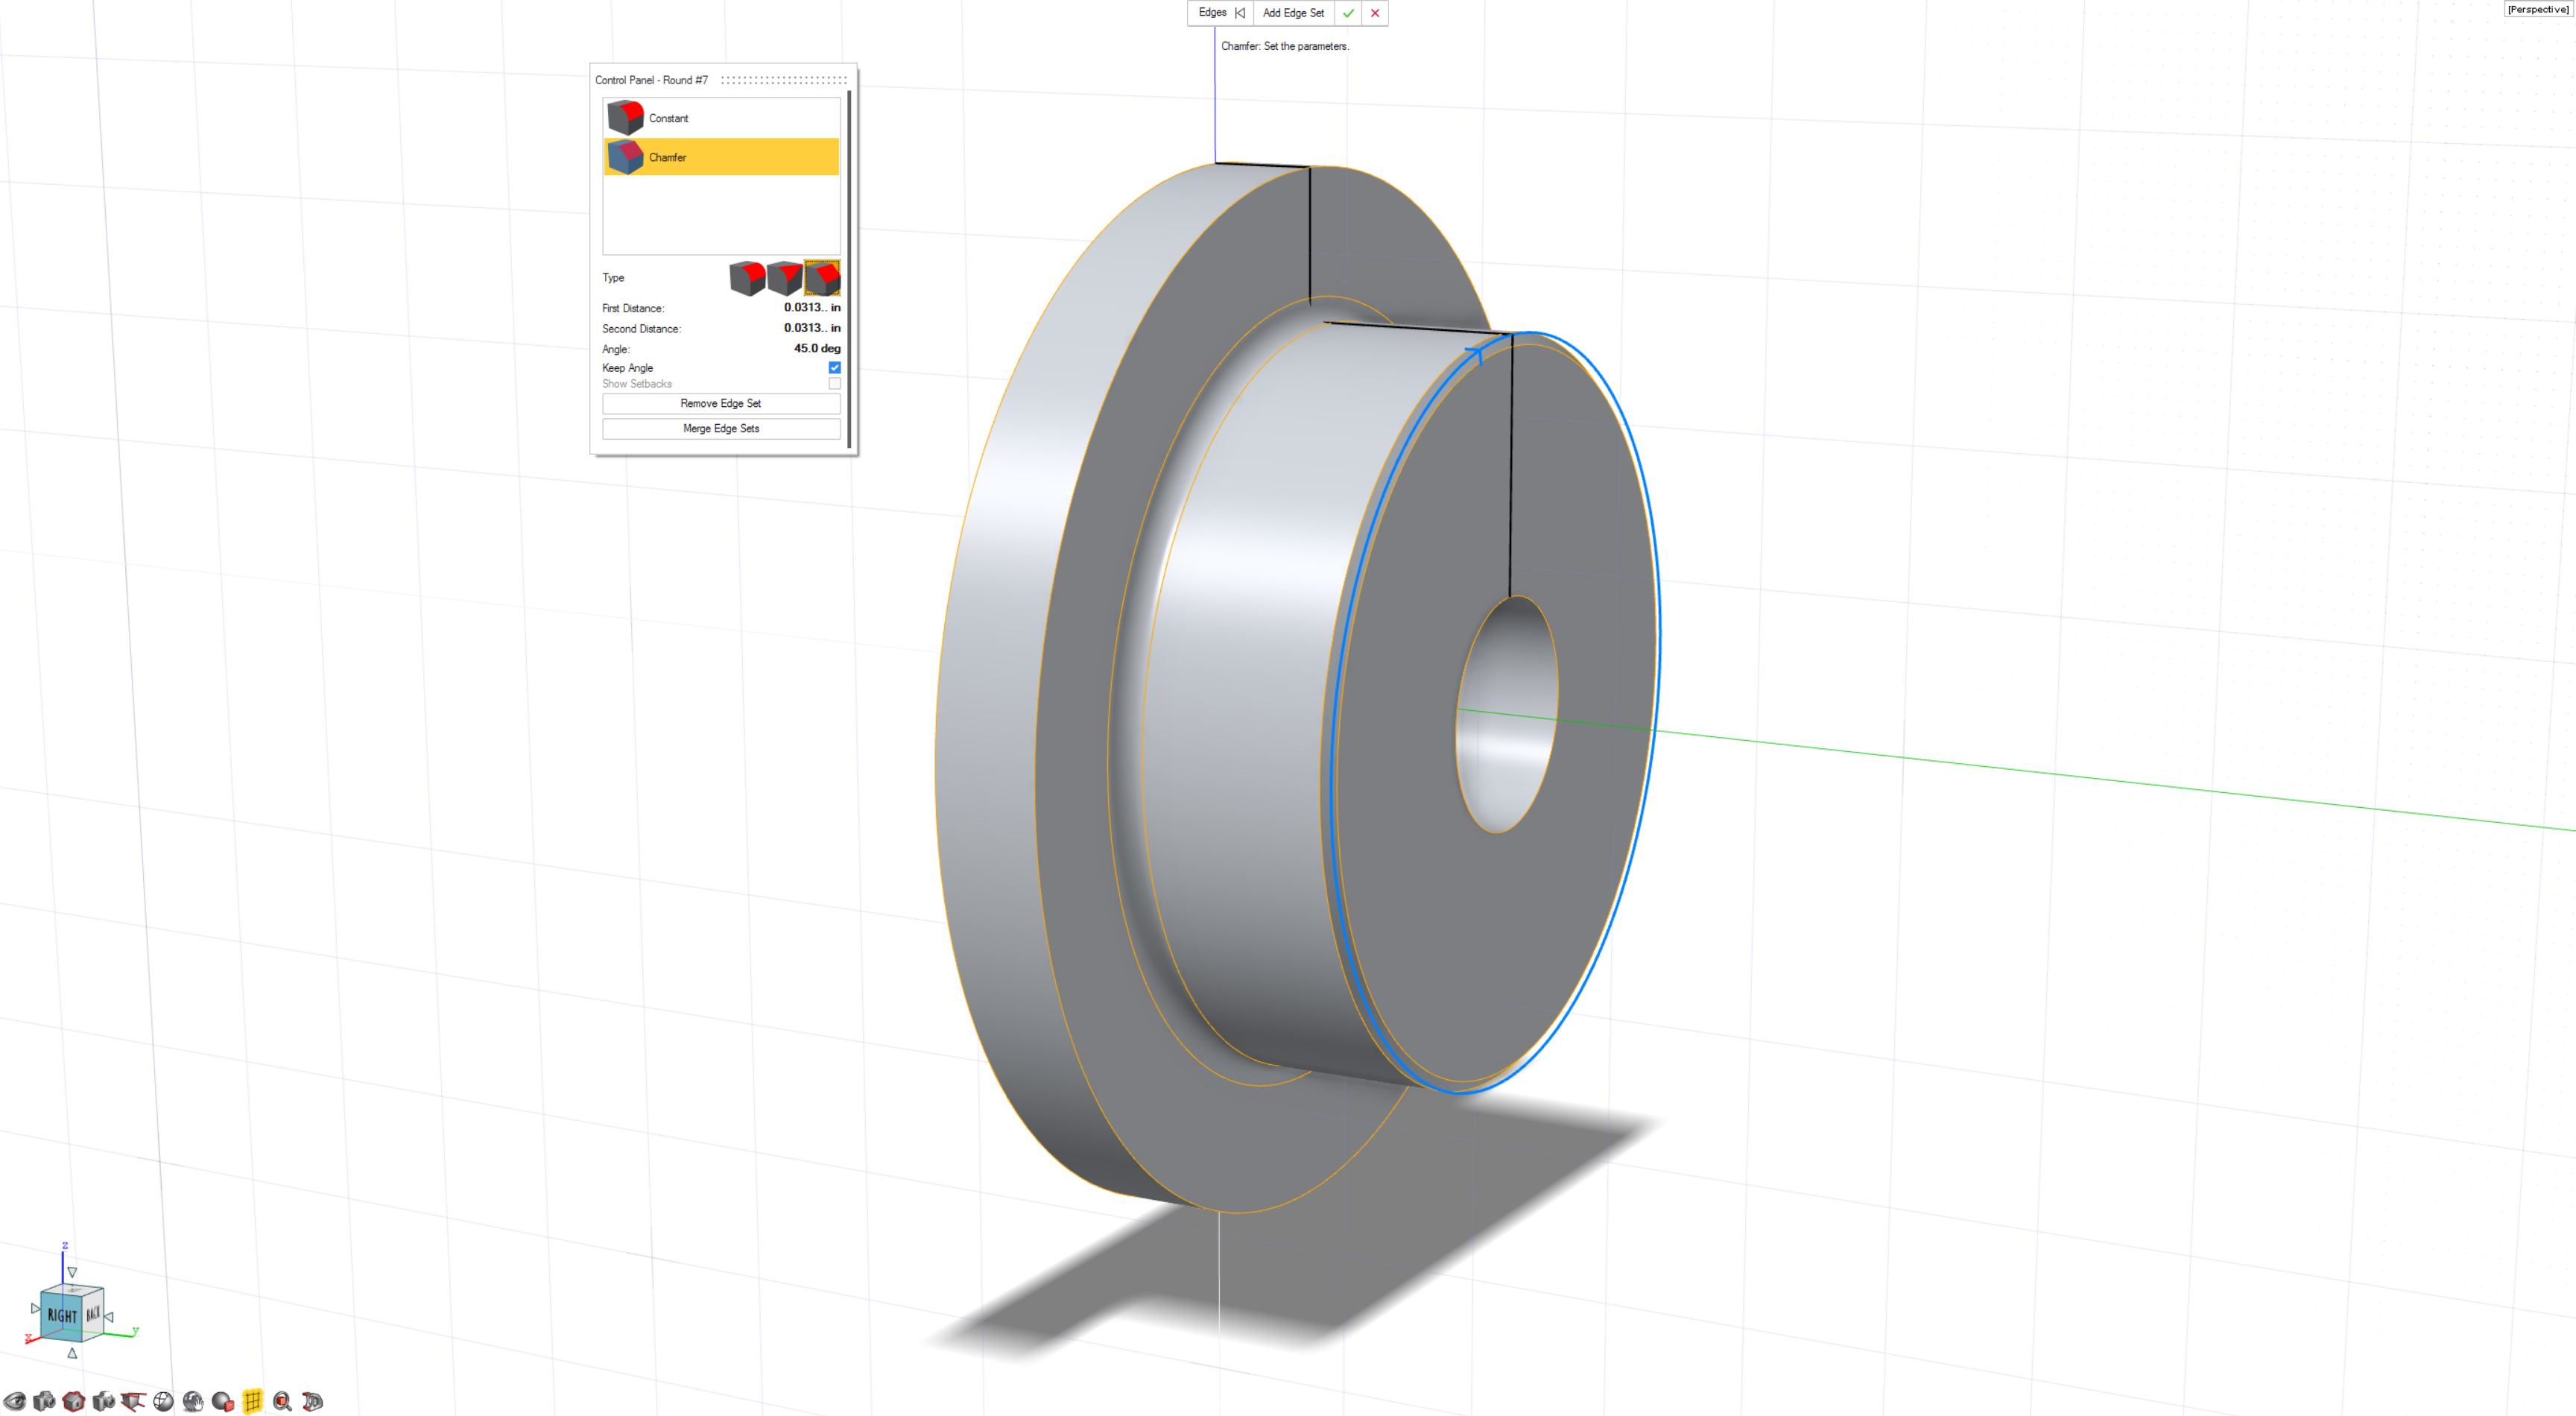Click the arrow left of view cube
This screenshot has width=2576, height=1416.
[x=35, y=1308]
